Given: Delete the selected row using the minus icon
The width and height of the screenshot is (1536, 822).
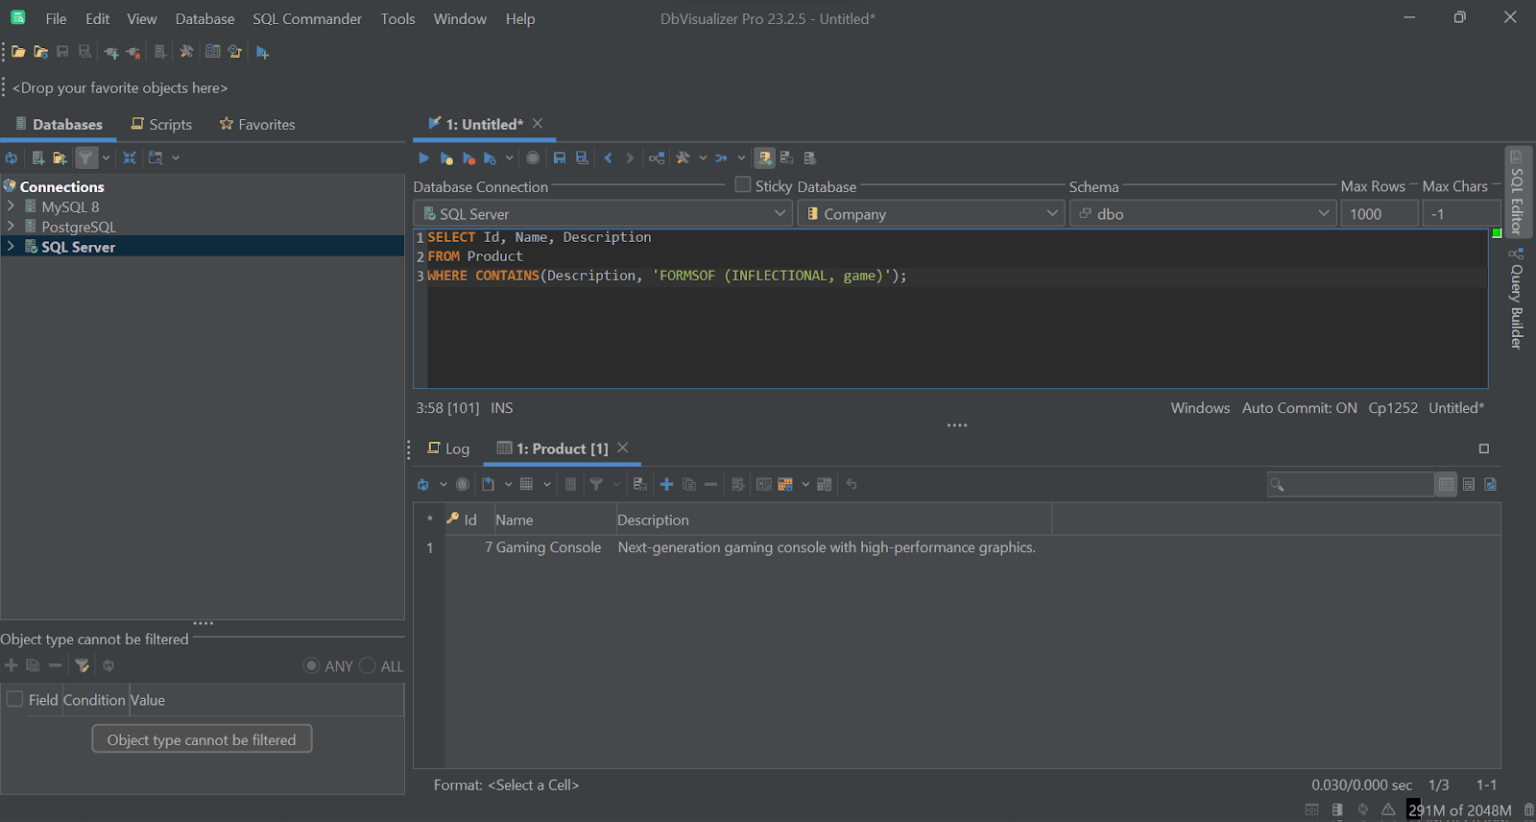Looking at the screenshot, I should [710, 484].
